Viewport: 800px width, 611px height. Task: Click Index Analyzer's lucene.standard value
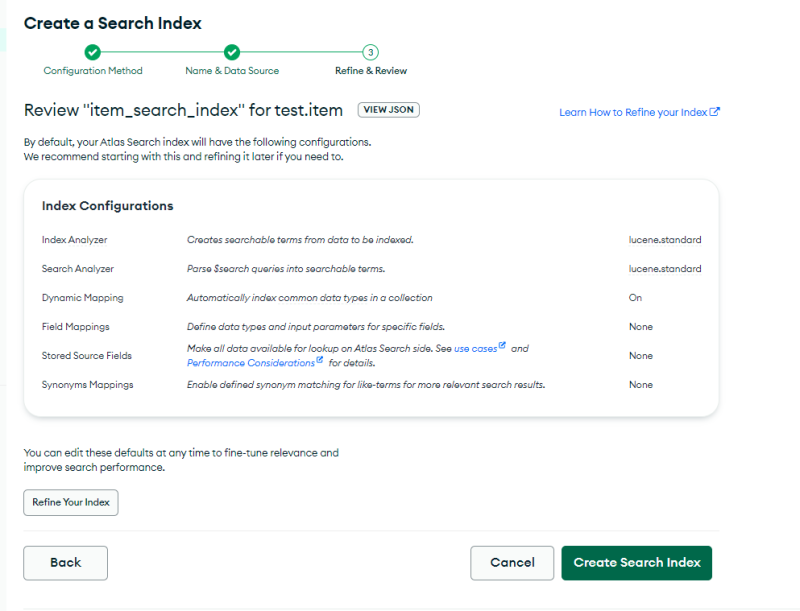664,240
